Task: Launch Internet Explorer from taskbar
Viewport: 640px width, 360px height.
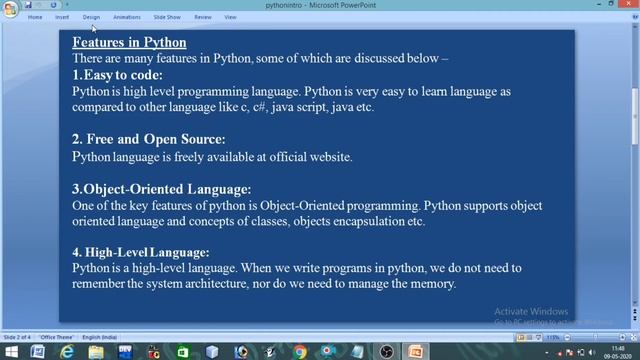Action: (67, 352)
